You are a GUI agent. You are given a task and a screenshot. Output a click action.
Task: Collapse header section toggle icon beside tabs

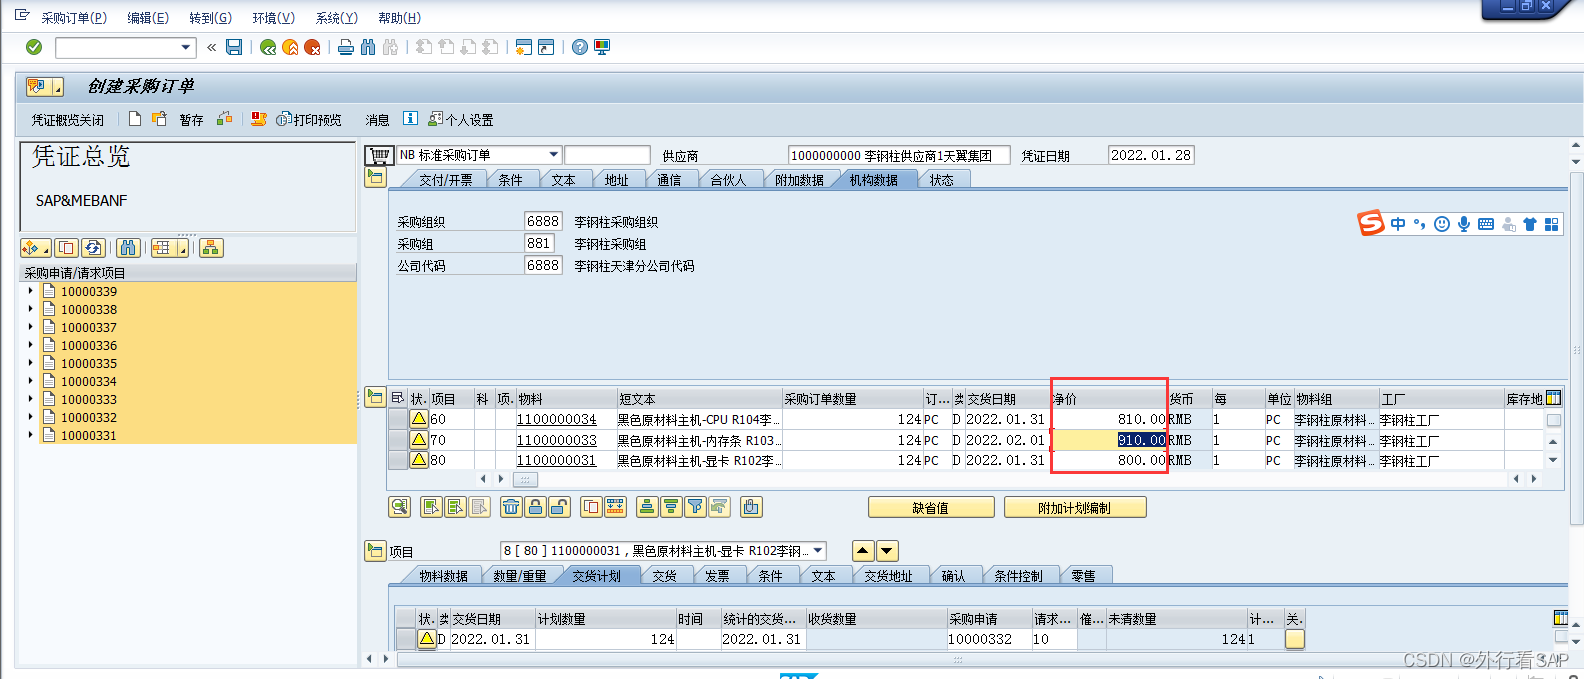click(375, 178)
